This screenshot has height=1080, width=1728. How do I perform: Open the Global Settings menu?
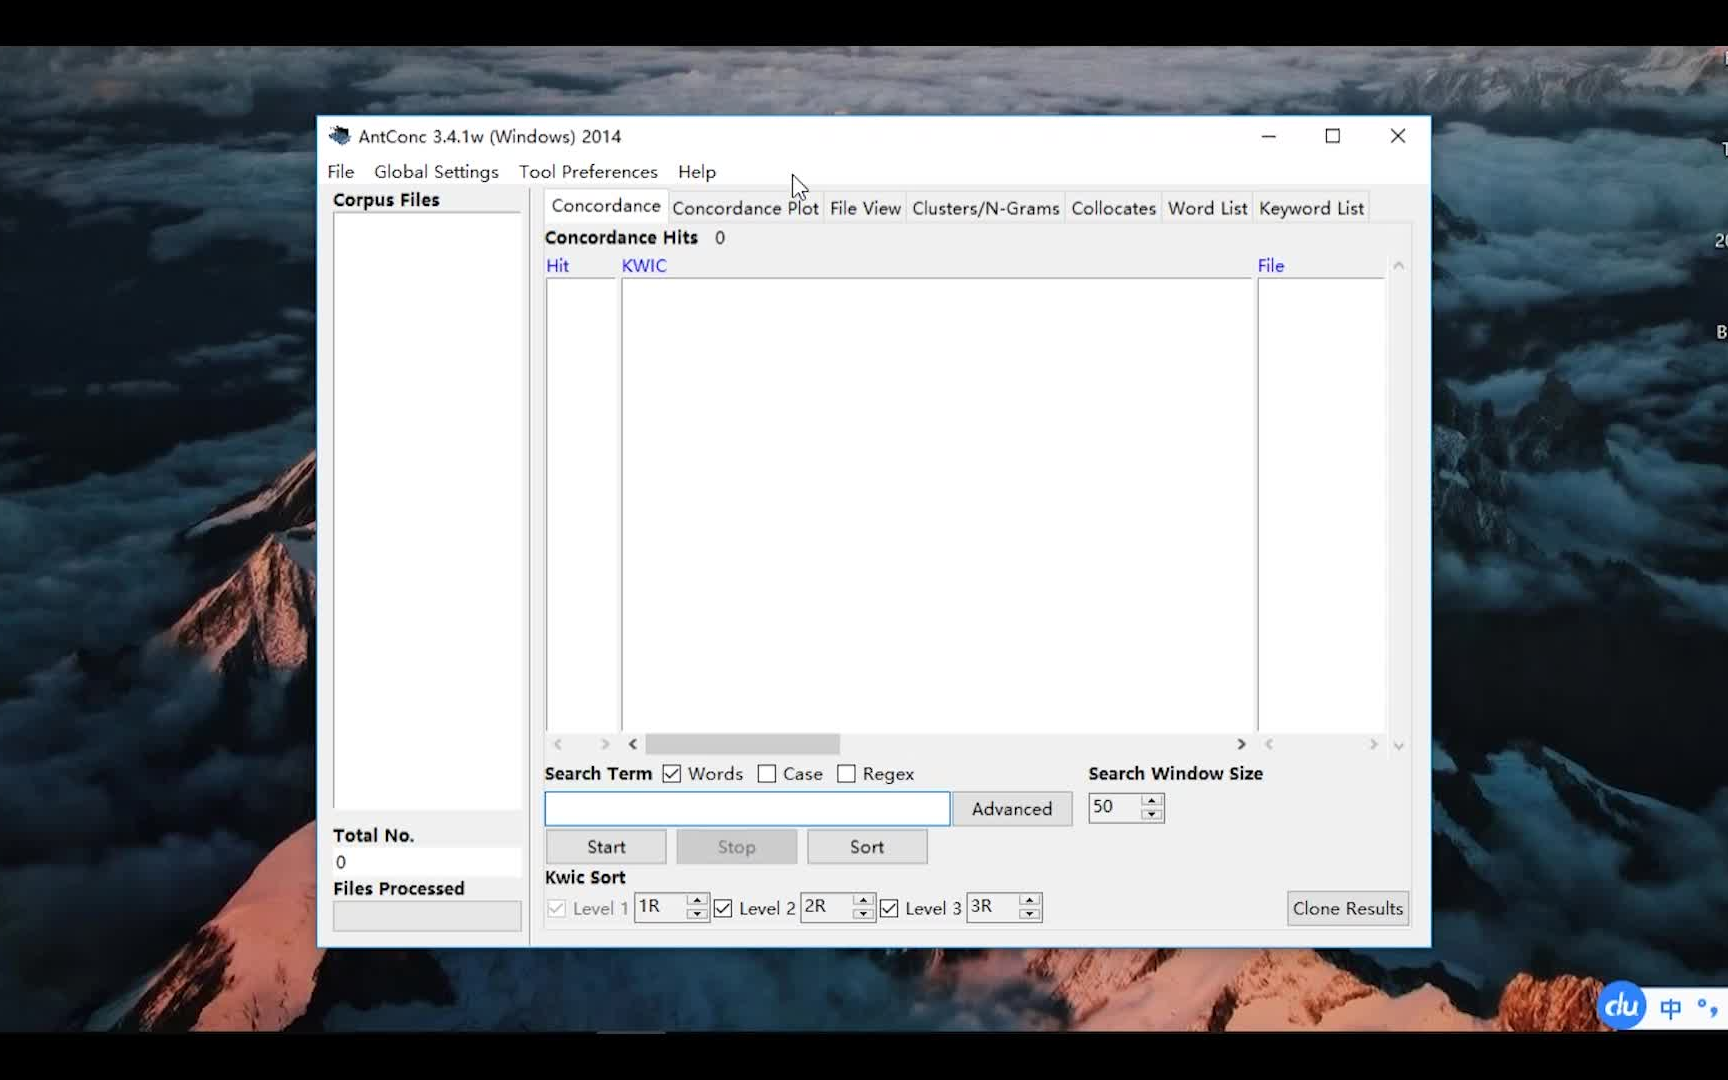pyautogui.click(x=436, y=172)
